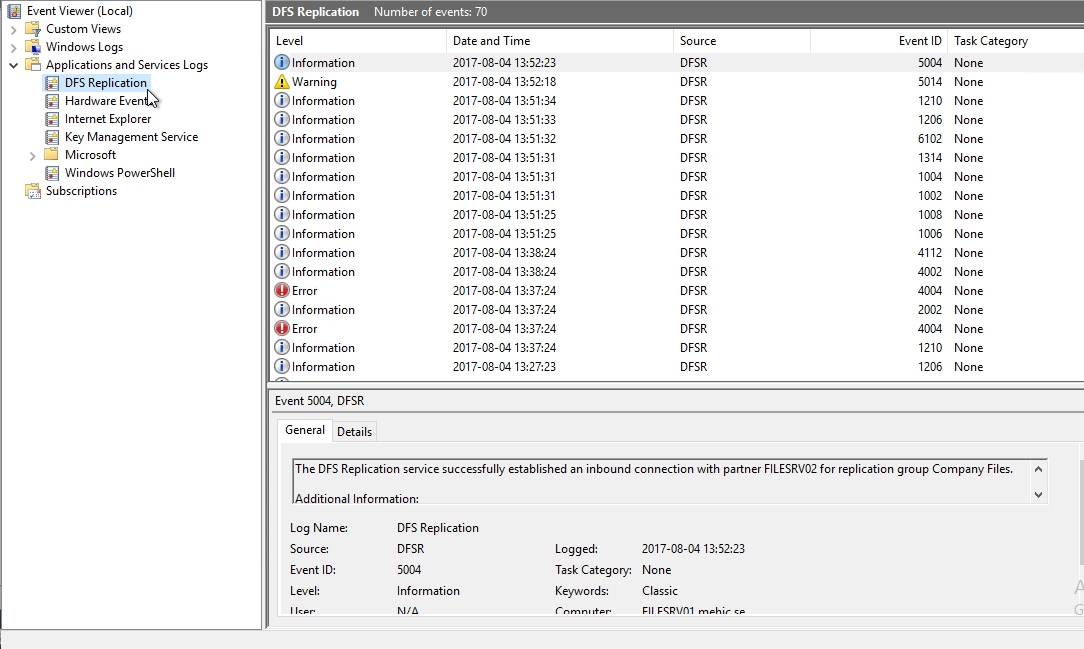Image resolution: width=1084 pixels, height=649 pixels.
Task: Click the Error icon at 13:37:24 top row
Action: [282, 291]
